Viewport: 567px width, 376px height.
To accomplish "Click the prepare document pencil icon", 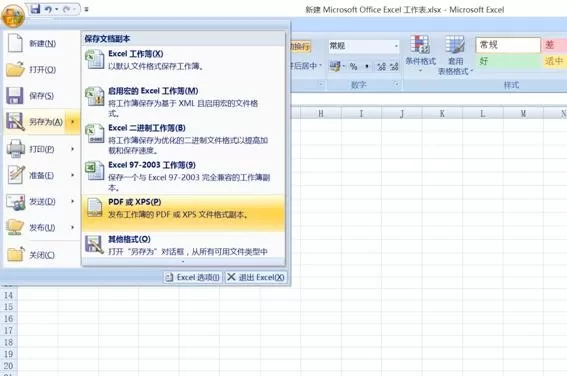I will (x=16, y=175).
